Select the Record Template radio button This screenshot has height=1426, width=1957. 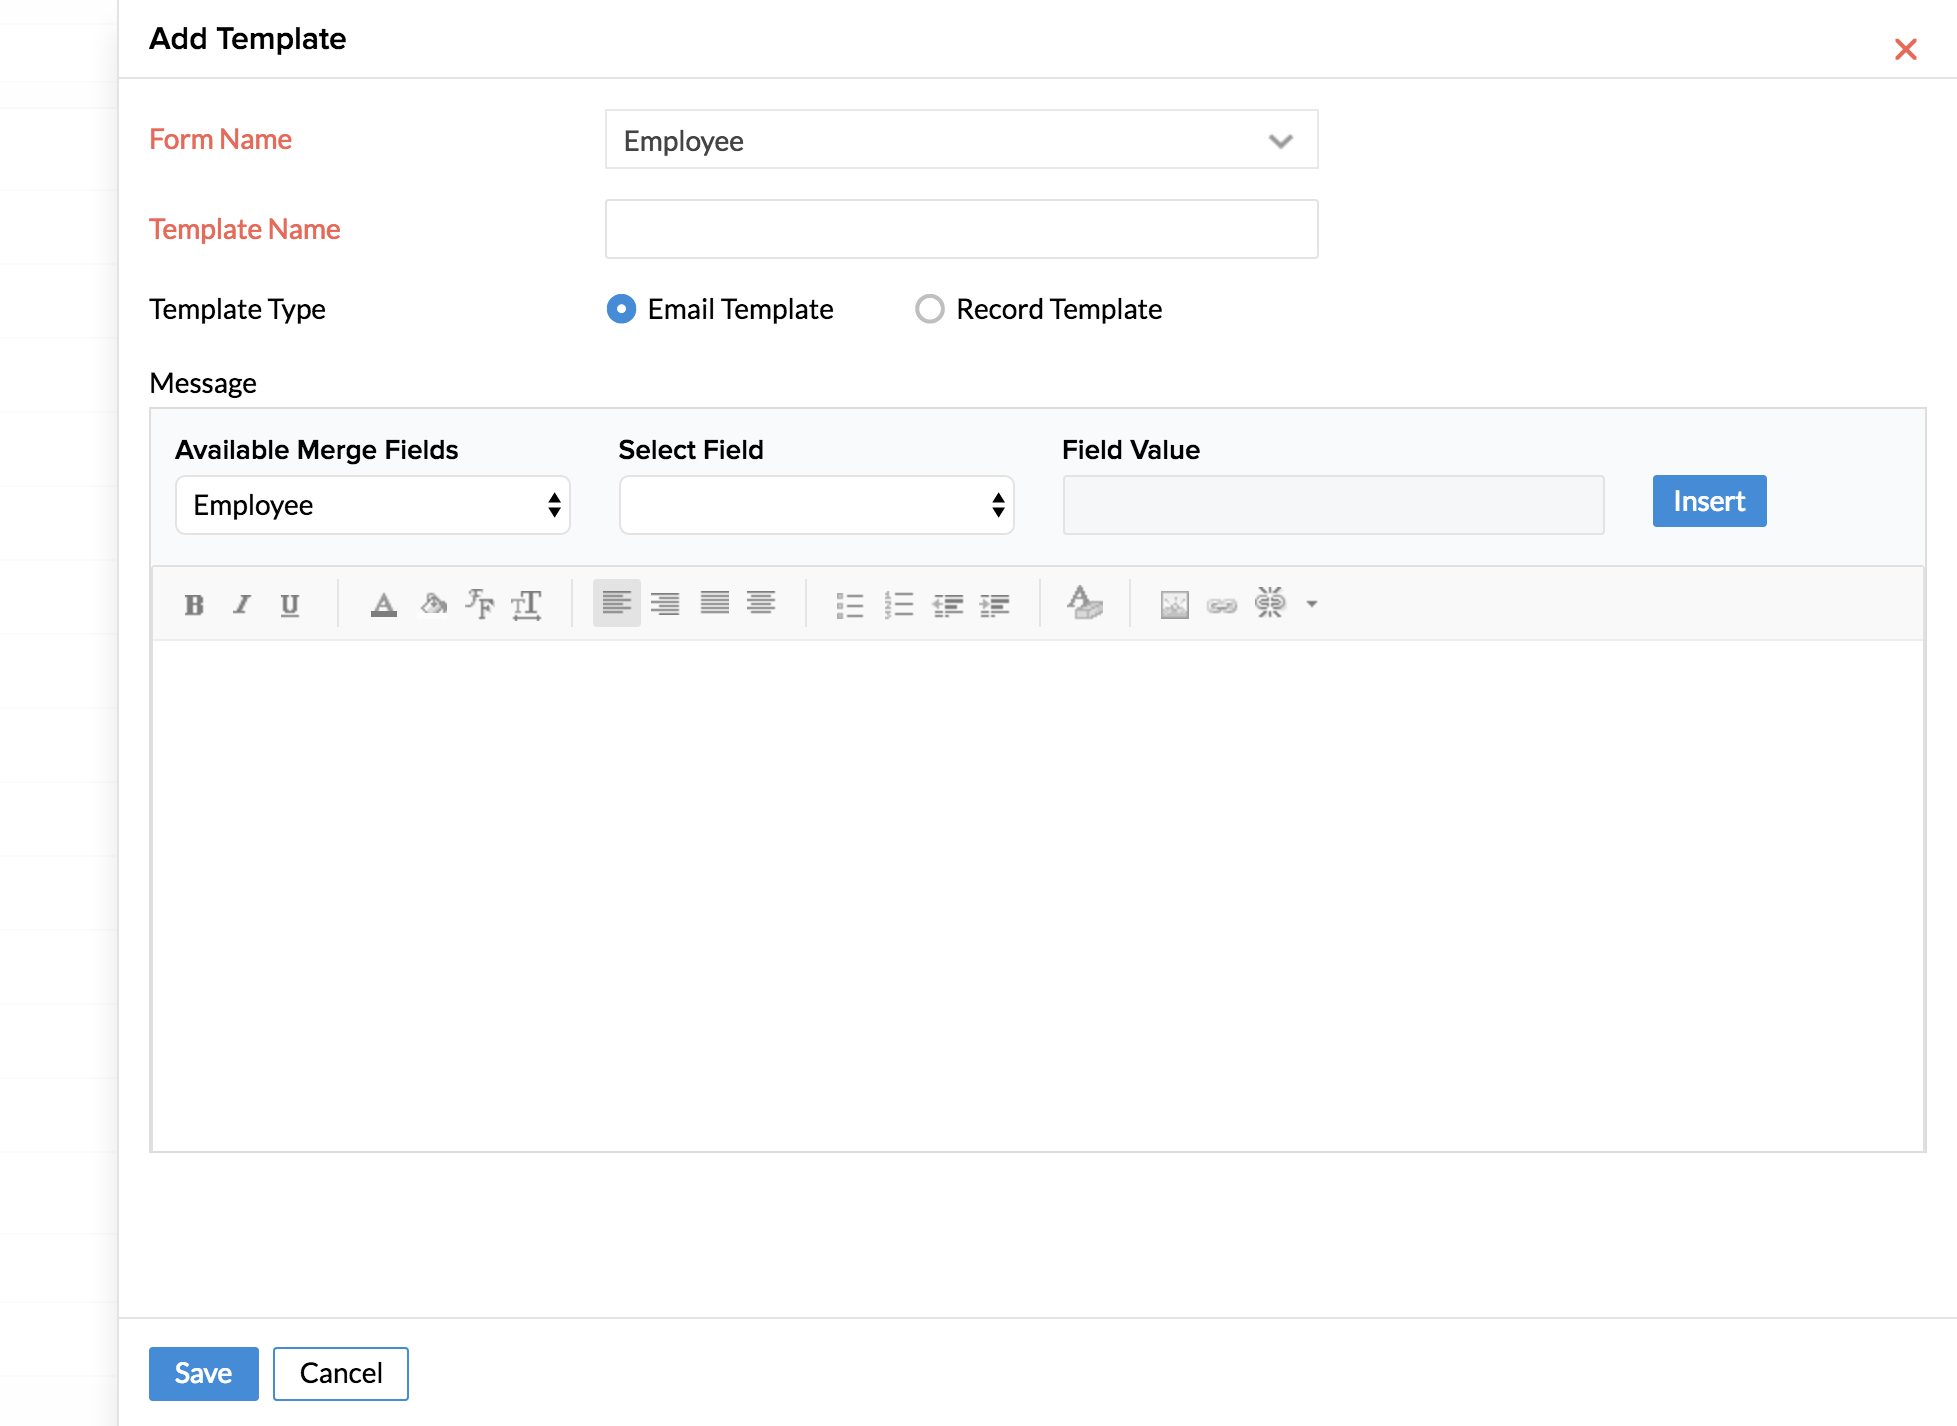(928, 308)
